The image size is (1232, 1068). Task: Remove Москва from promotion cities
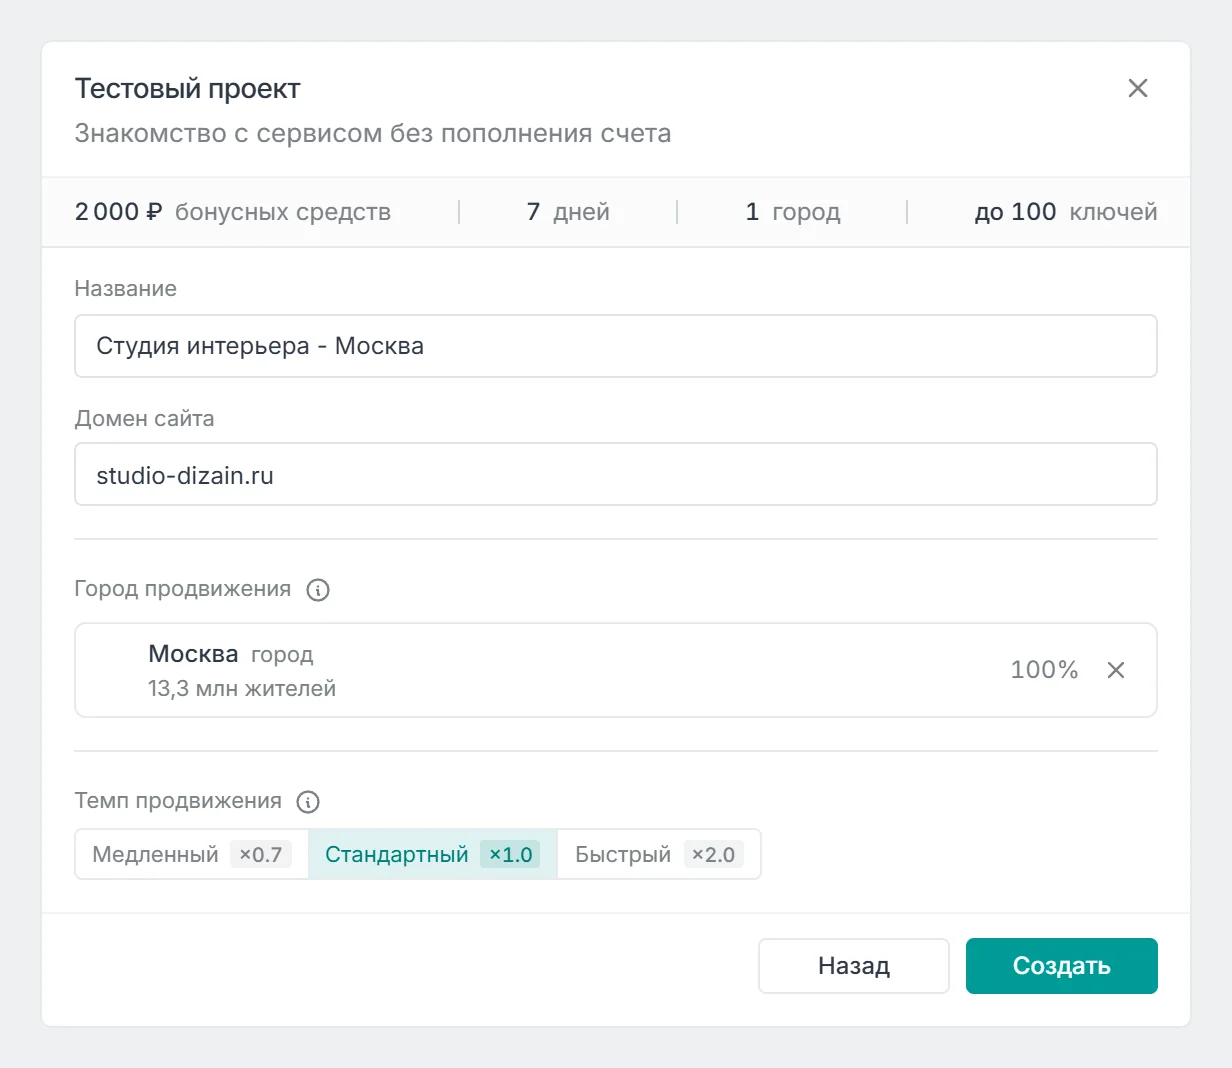1116,670
